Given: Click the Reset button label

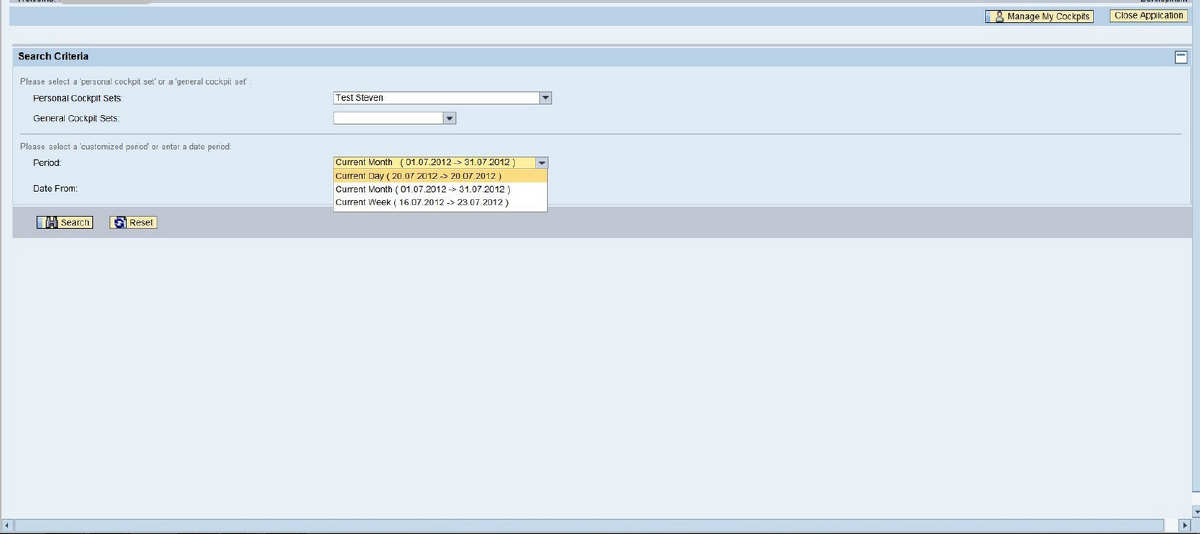Looking at the screenshot, I should point(141,222).
